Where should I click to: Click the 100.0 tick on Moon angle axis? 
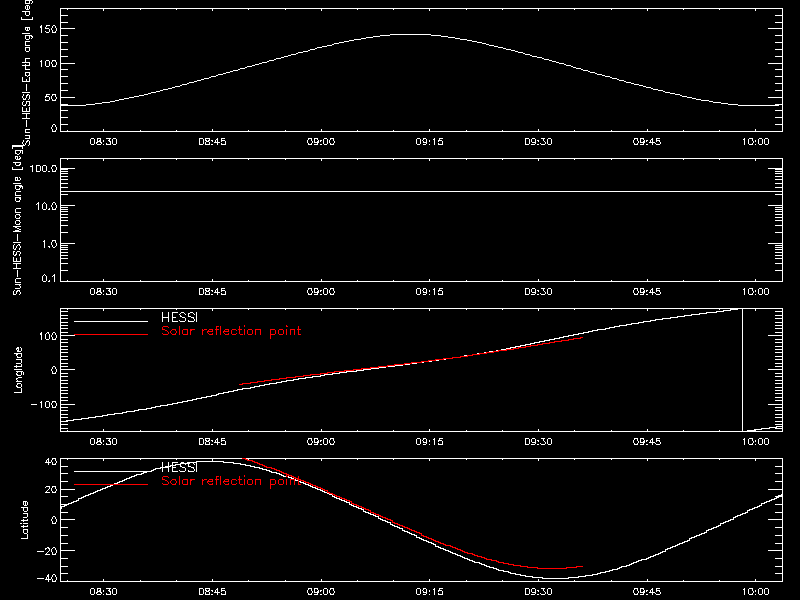[43, 169]
